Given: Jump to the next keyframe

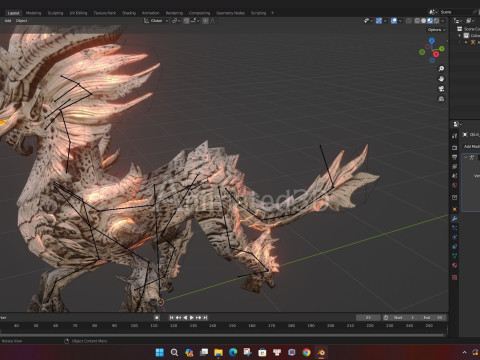Looking at the screenshot, I should (x=199, y=317).
